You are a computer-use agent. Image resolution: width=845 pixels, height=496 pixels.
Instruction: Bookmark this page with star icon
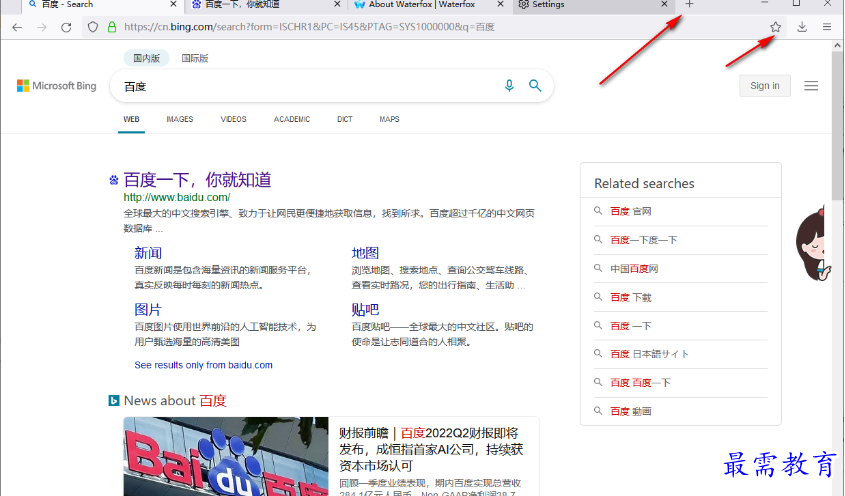point(775,27)
